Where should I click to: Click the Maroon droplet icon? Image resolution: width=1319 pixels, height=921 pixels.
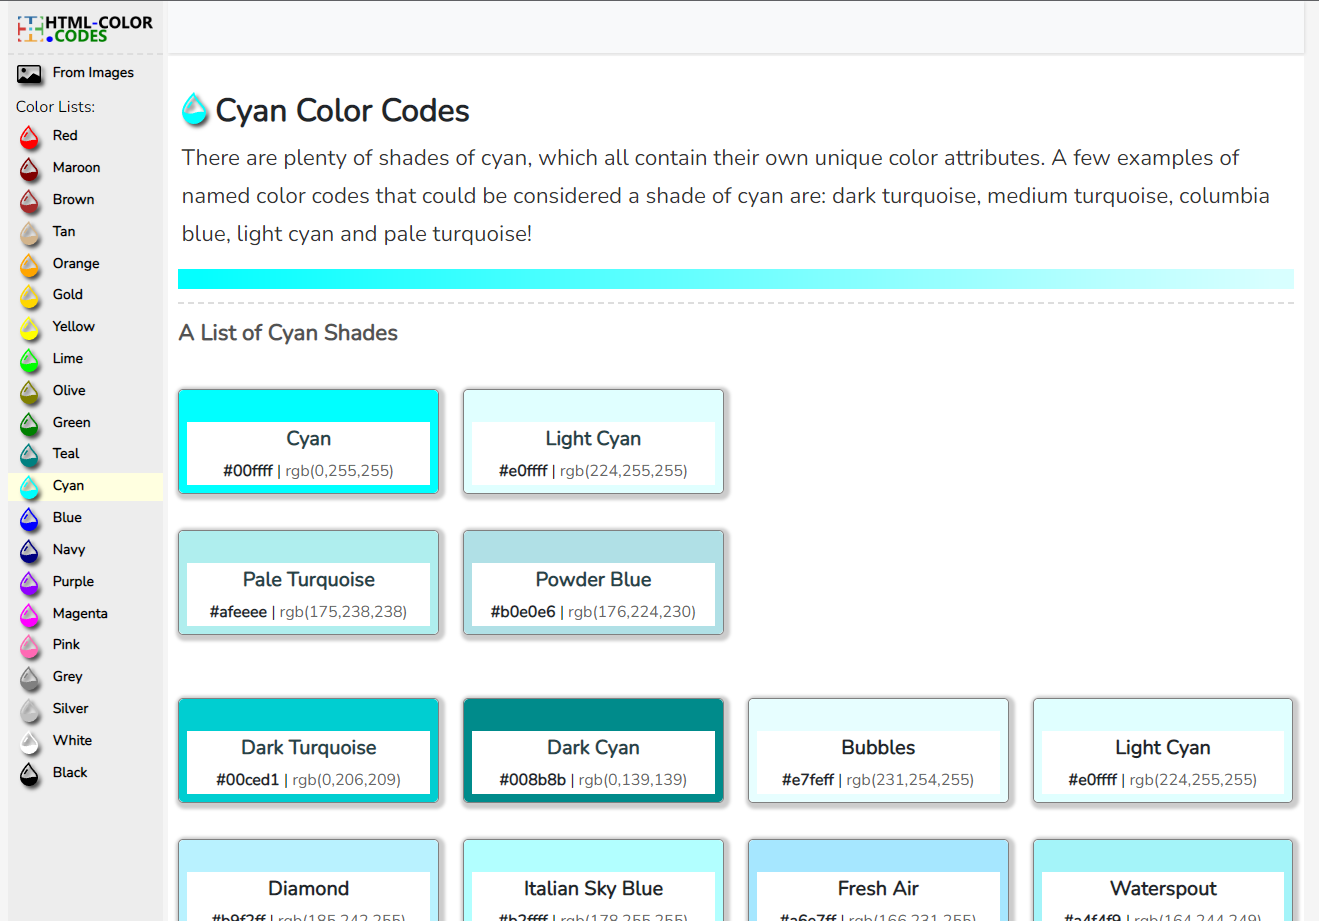pos(30,169)
